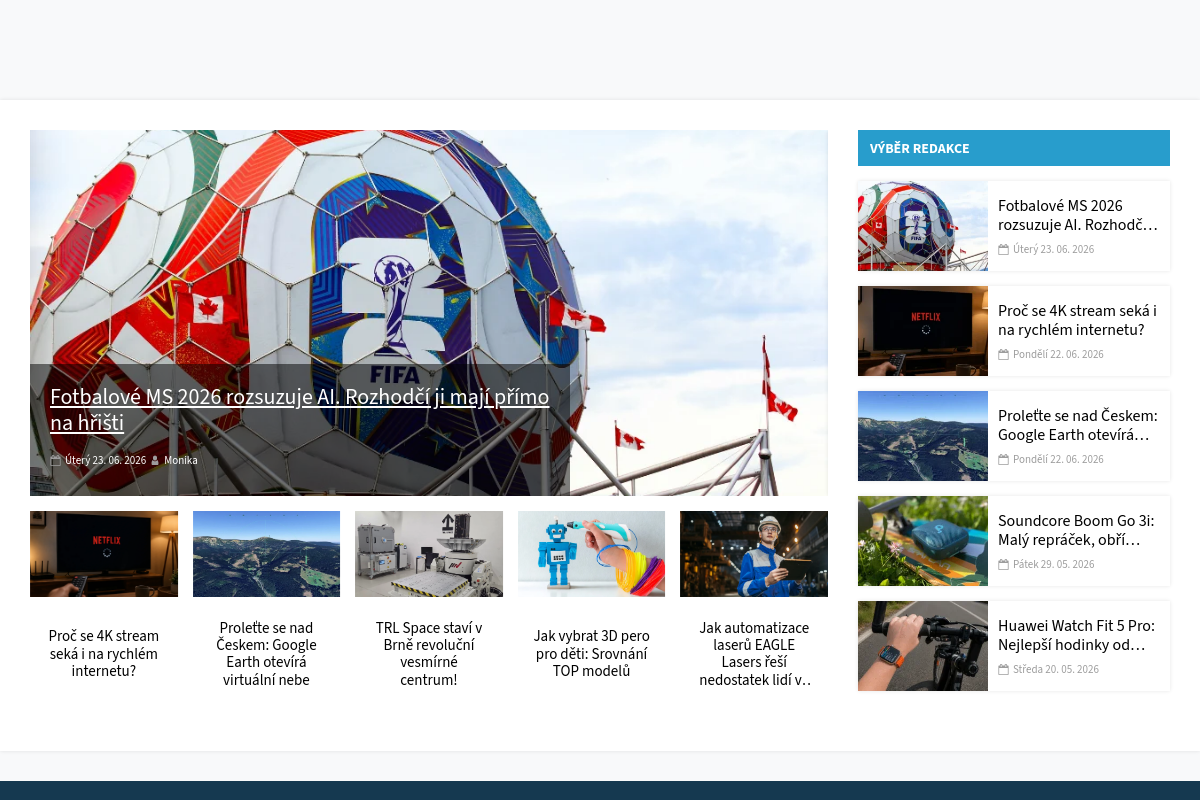The image size is (1200, 800).
Task: Click calendar icon next to Pondělí 22. 06. 2026 under the Google Earth article
Action: coord(1003,460)
